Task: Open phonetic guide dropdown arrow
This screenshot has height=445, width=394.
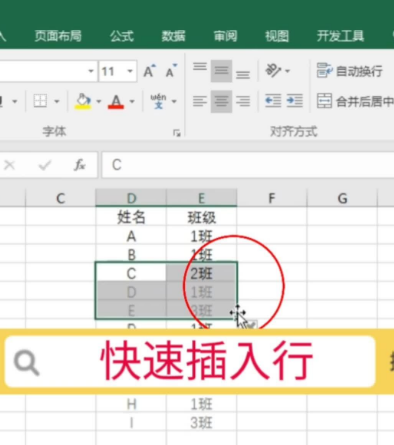Action: (x=174, y=101)
